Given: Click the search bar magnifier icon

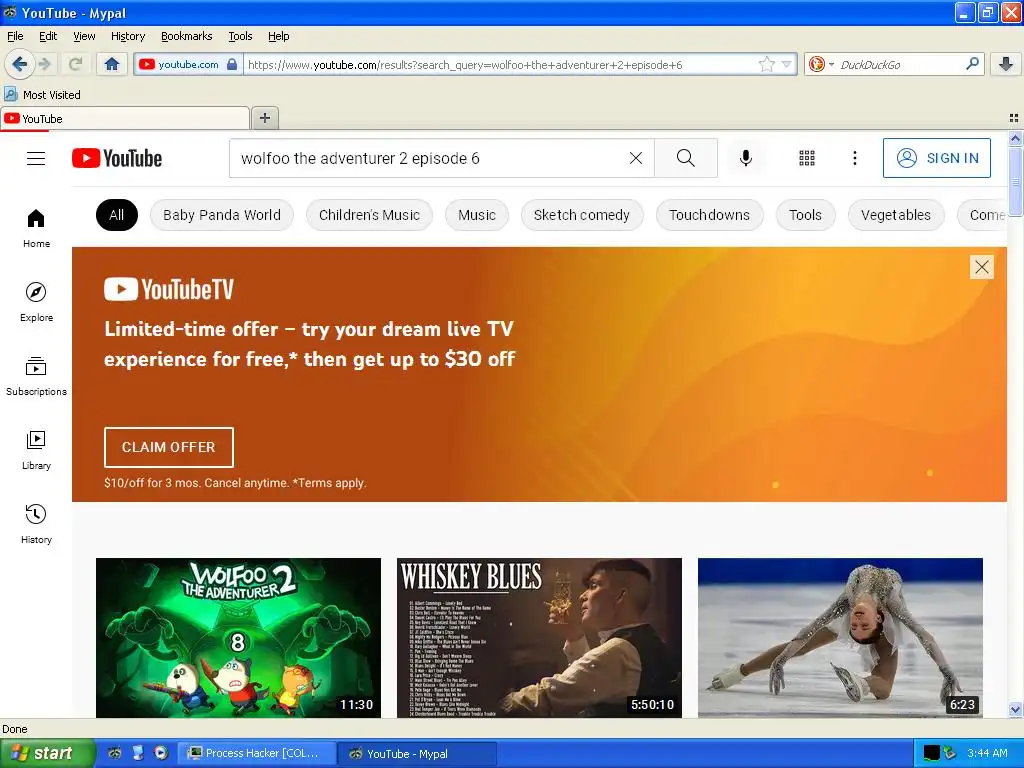Looking at the screenshot, I should (x=972, y=64).
